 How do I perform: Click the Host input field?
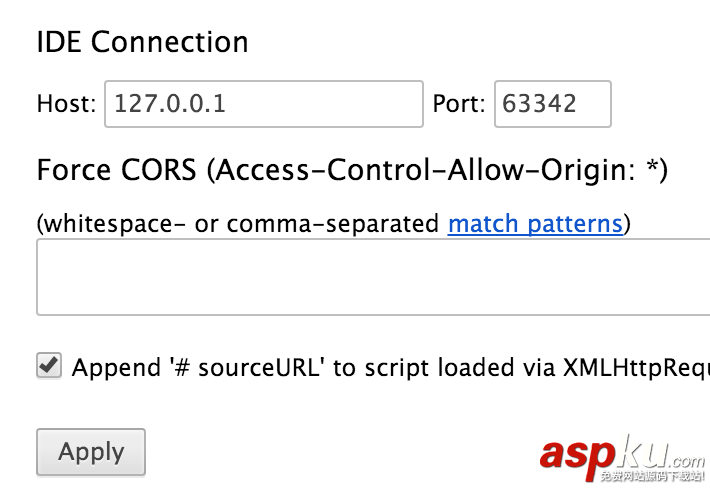point(263,104)
